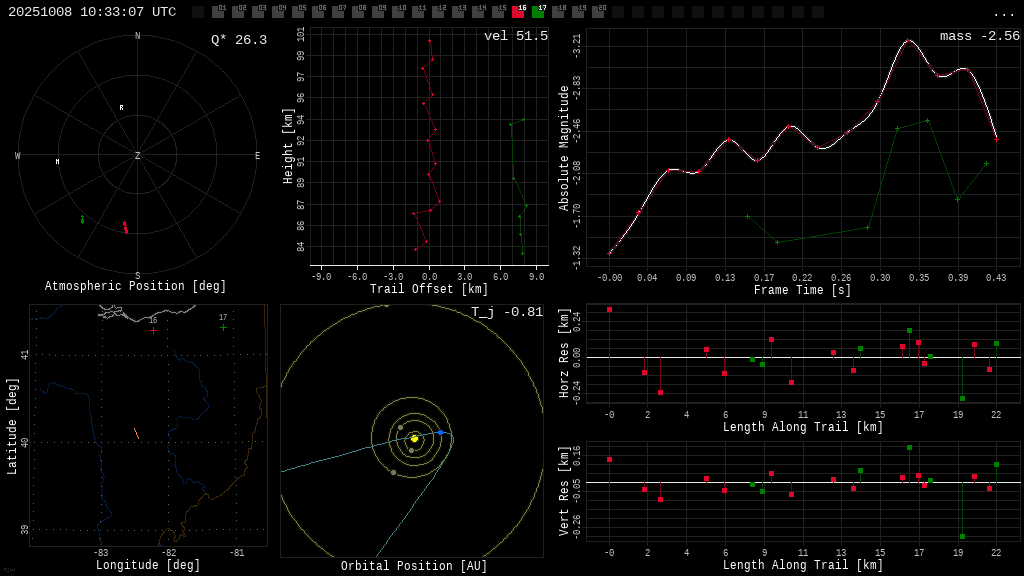
Task: Click green station 17 cross on map
Action: [x=223, y=327]
